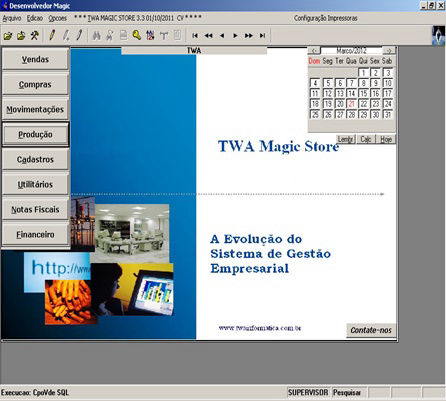Click the sort arrows toolbar icon
The height and width of the screenshot is (401, 446).
[150, 35]
